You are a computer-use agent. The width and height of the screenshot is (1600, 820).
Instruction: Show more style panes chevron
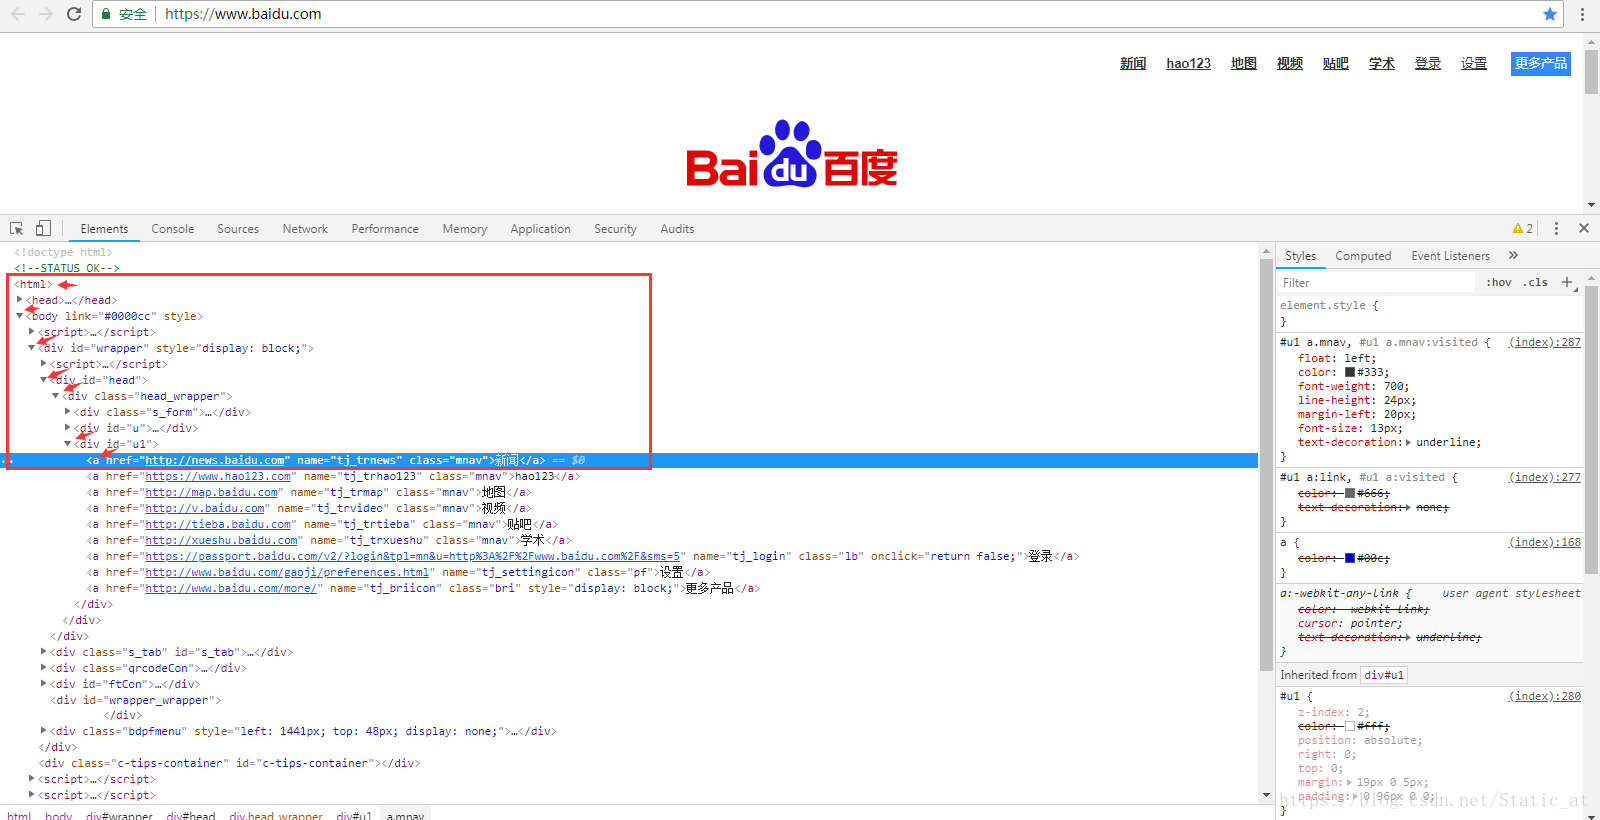pyautogui.click(x=1513, y=255)
